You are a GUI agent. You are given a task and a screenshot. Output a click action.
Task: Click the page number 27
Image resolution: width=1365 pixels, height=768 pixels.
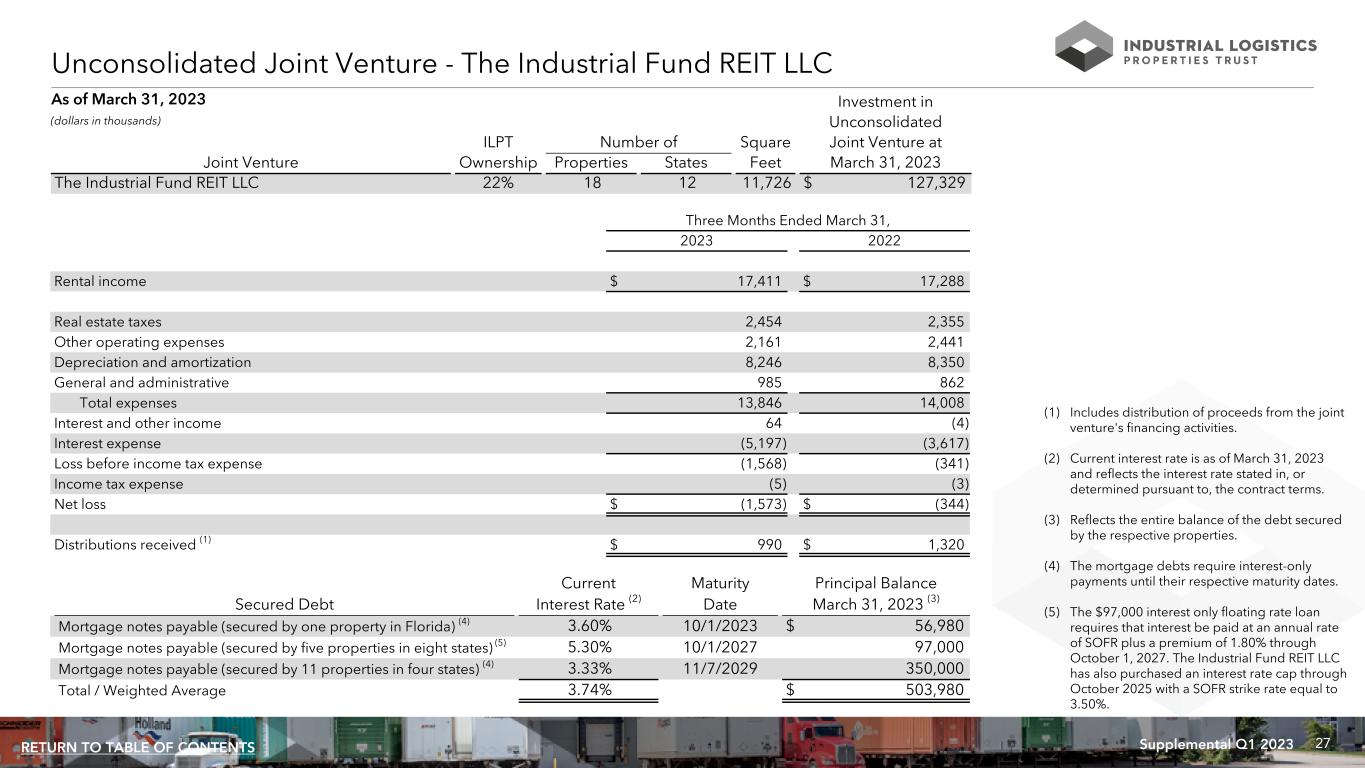(1322, 745)
